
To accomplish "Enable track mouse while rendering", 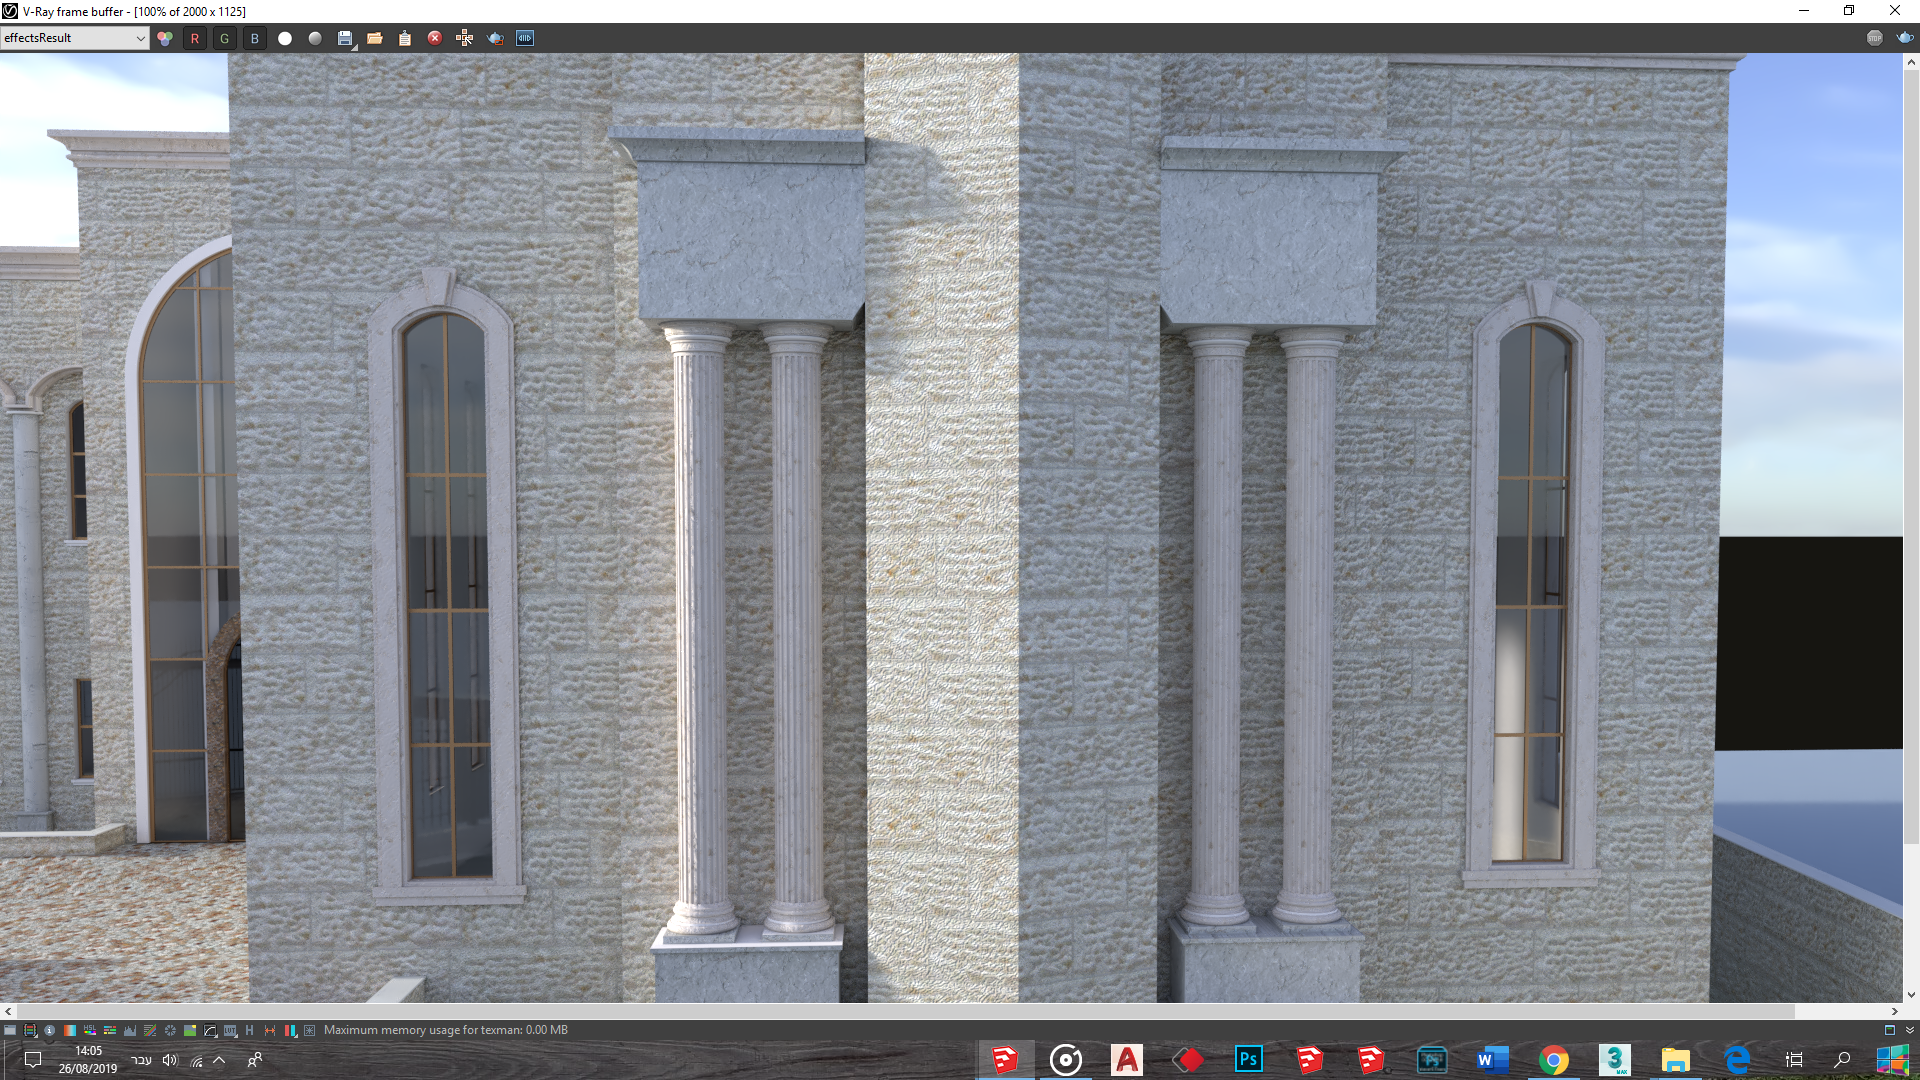I will click(465, 38).
